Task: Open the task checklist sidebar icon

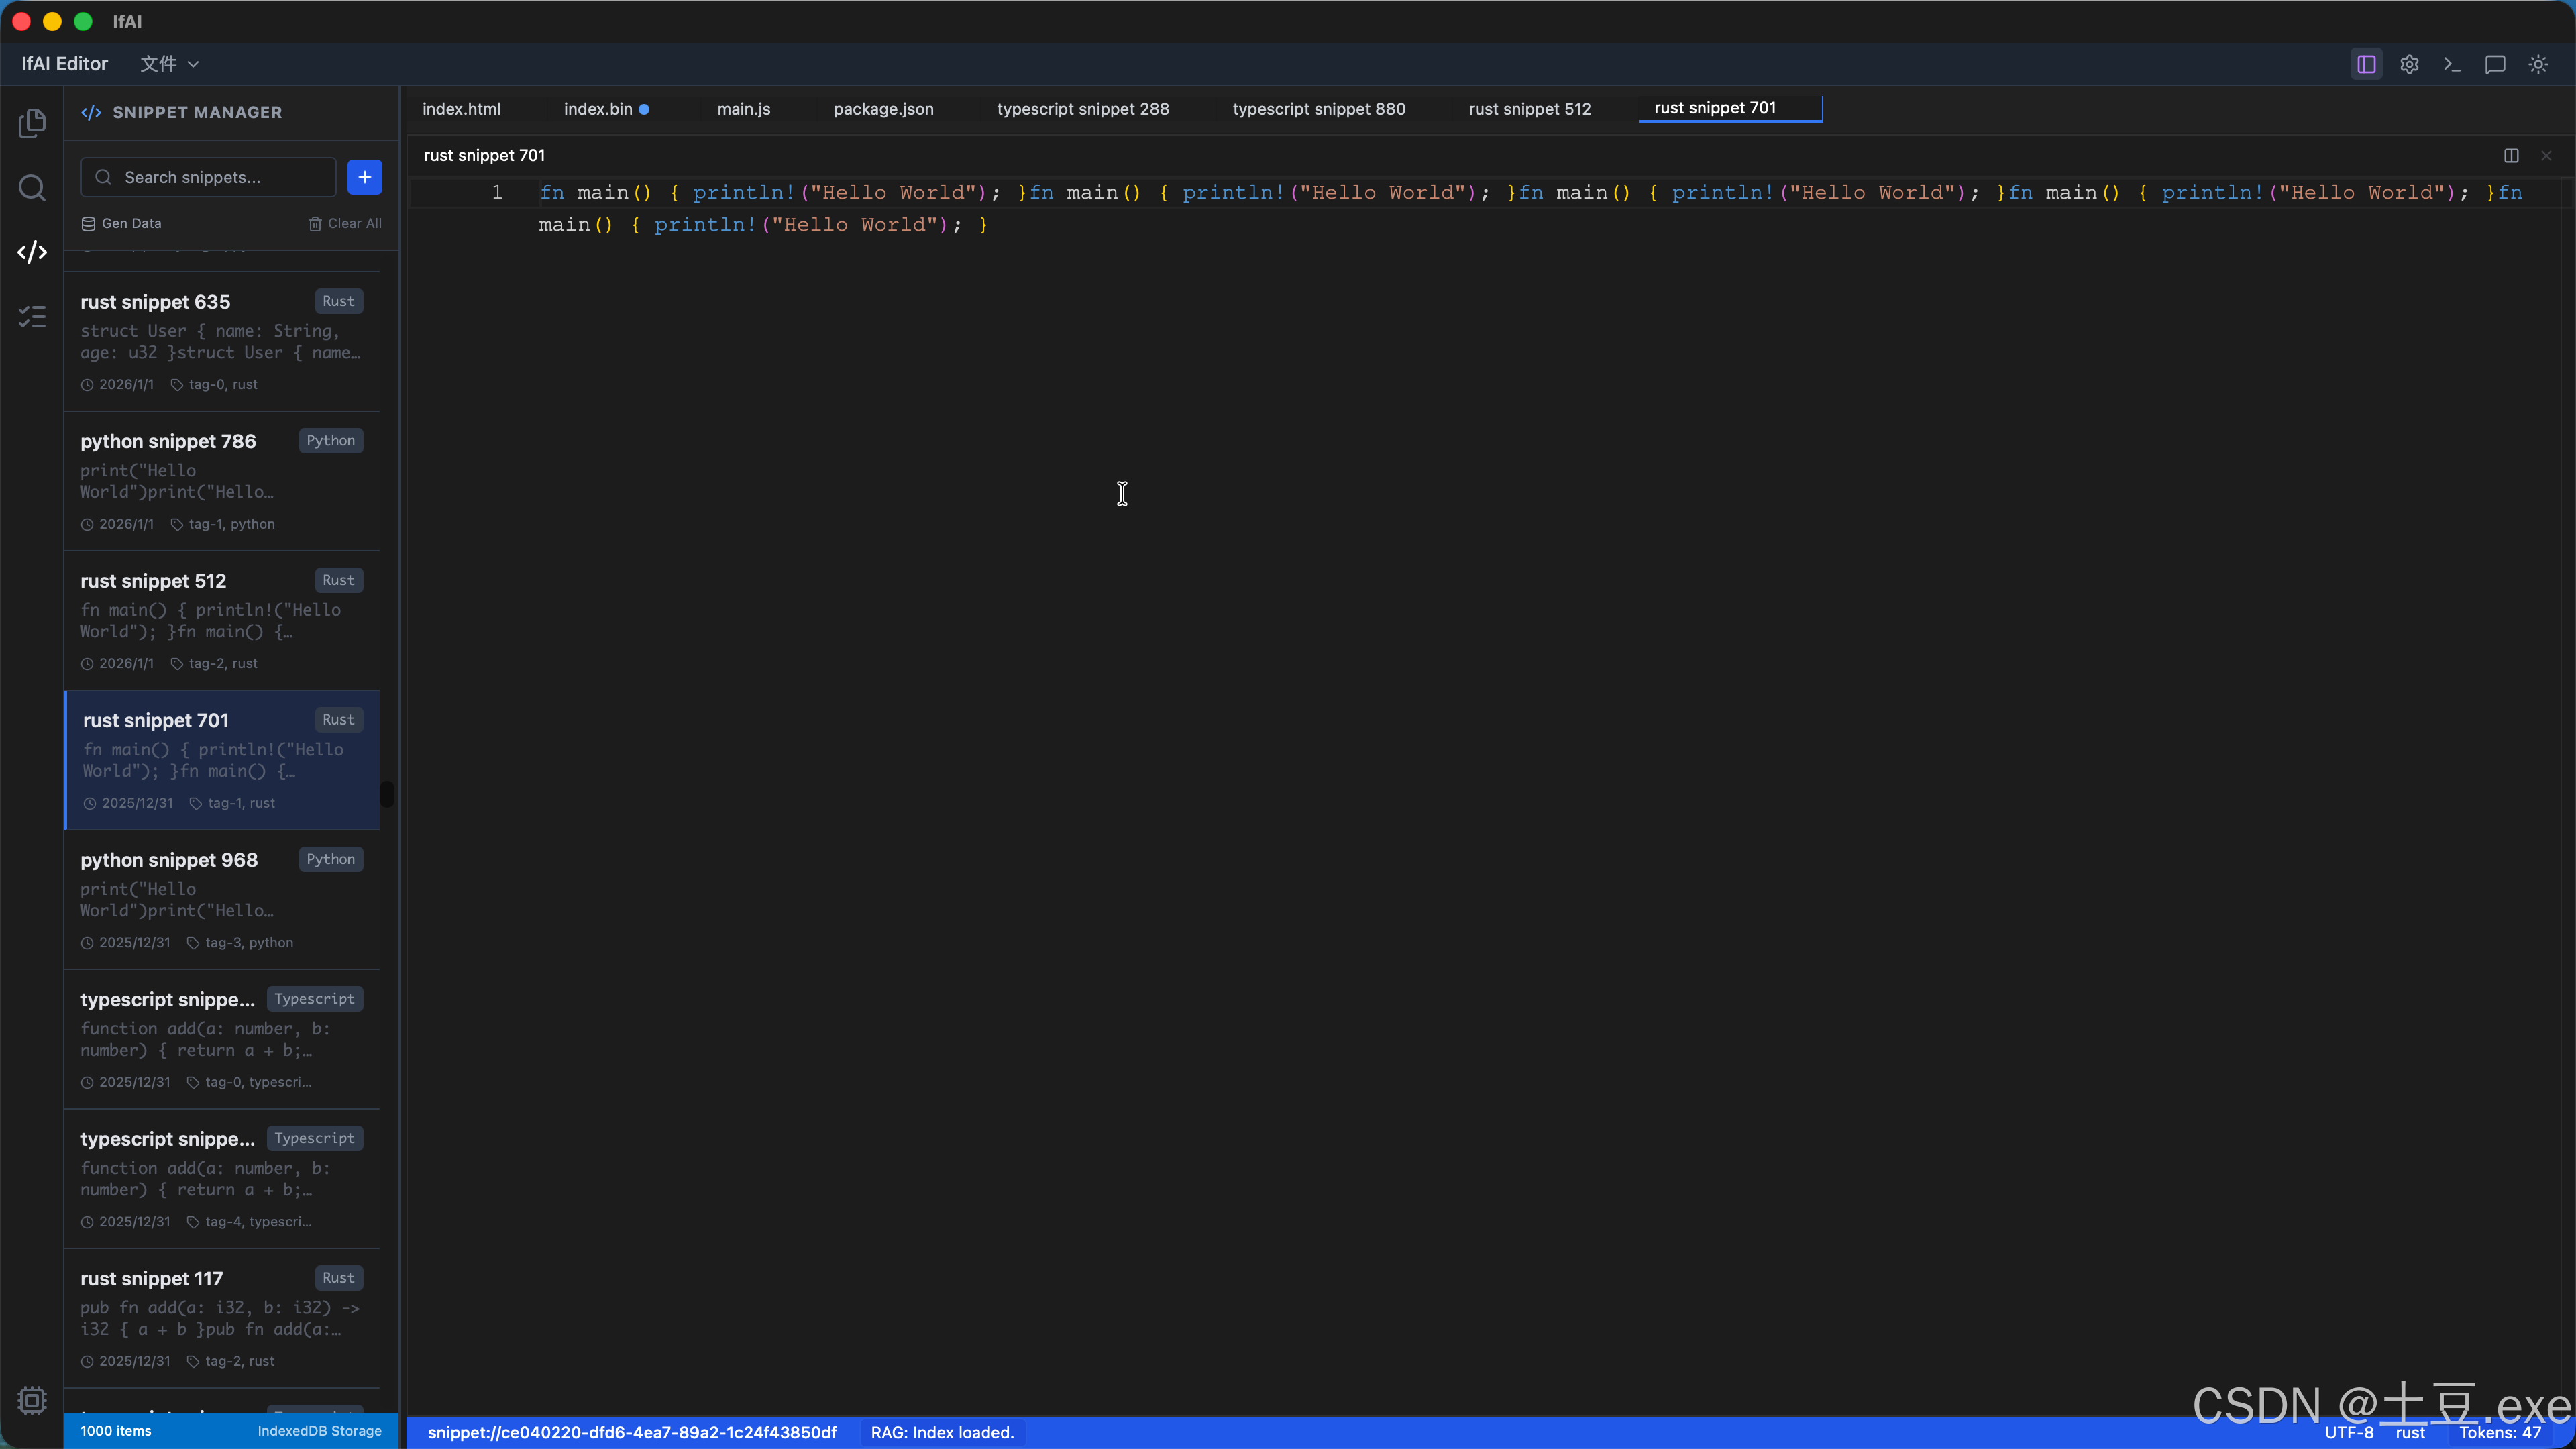Action: pyautogui.click(x=32, y=317)
